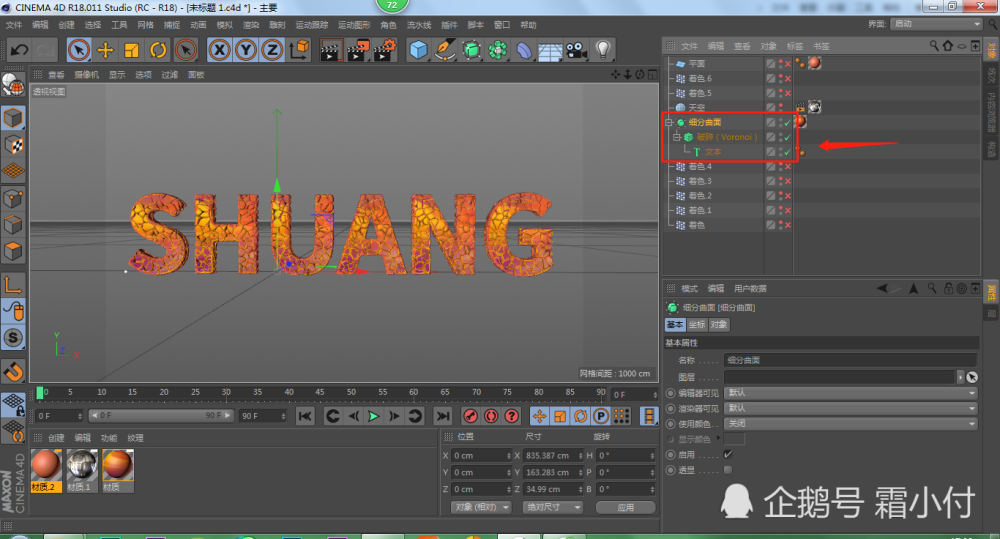1000x539 pixels.
Task: Play the animation forward
Action: [x=374, y=416]
